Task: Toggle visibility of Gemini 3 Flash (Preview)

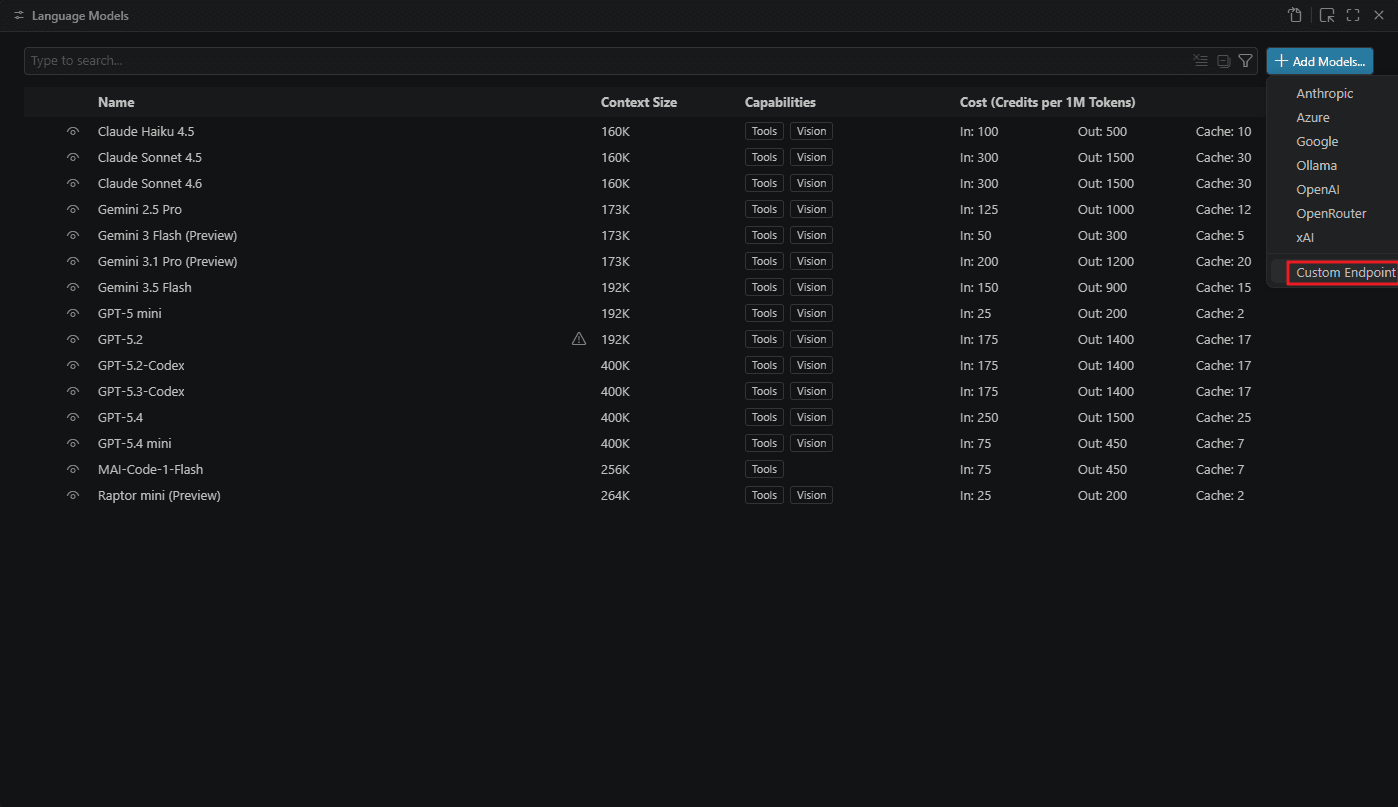Action: pos(73,235)
